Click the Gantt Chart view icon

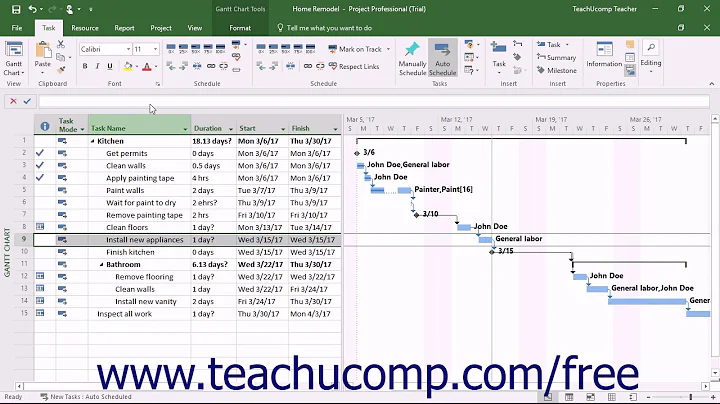[x=14, y=49]
